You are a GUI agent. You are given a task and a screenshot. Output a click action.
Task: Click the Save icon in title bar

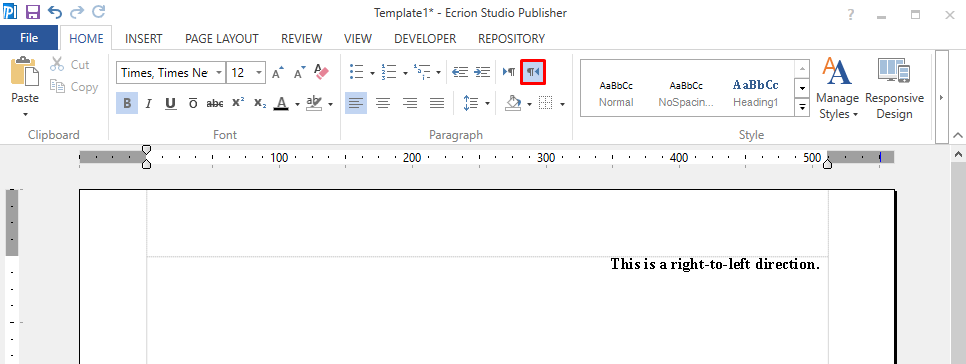pyautogui.click(x=33, y=12)
